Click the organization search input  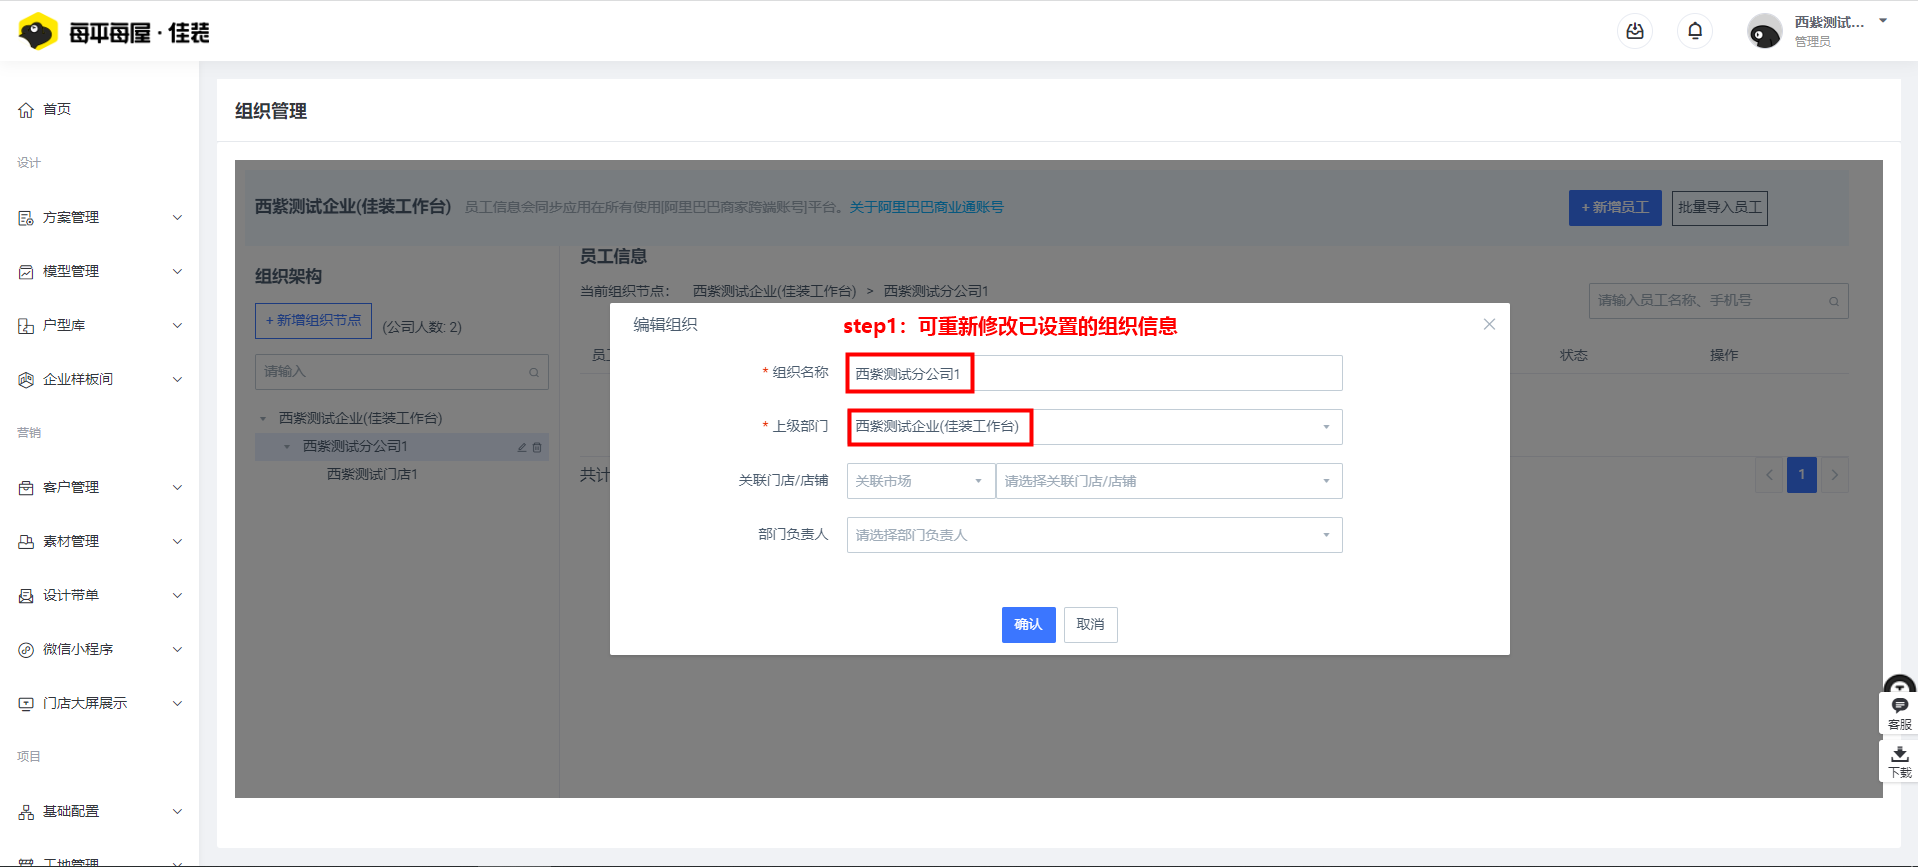(401, 372)
